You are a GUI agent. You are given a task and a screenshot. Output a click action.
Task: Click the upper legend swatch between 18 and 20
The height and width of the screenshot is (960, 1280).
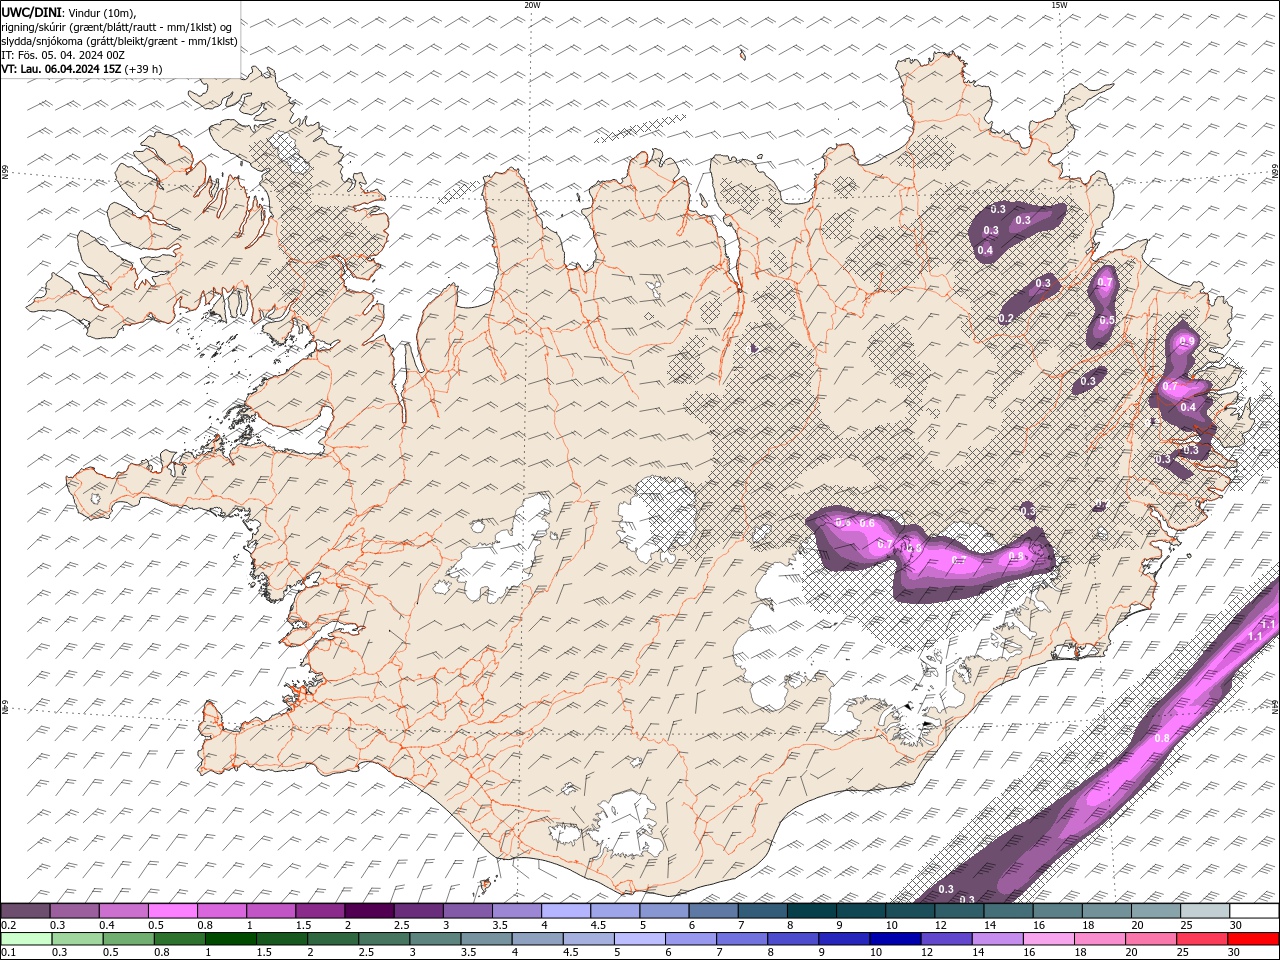[x=1107, y=911]
